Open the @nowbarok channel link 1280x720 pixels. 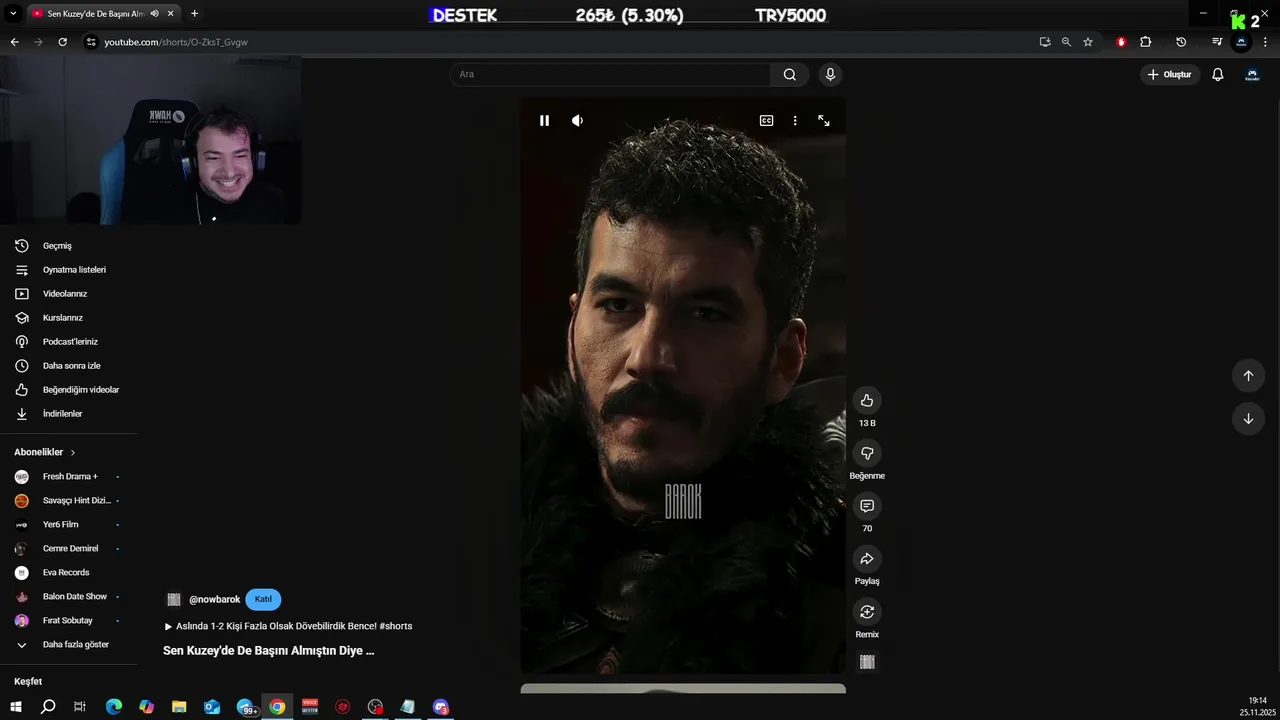click(x=214, y=600)
